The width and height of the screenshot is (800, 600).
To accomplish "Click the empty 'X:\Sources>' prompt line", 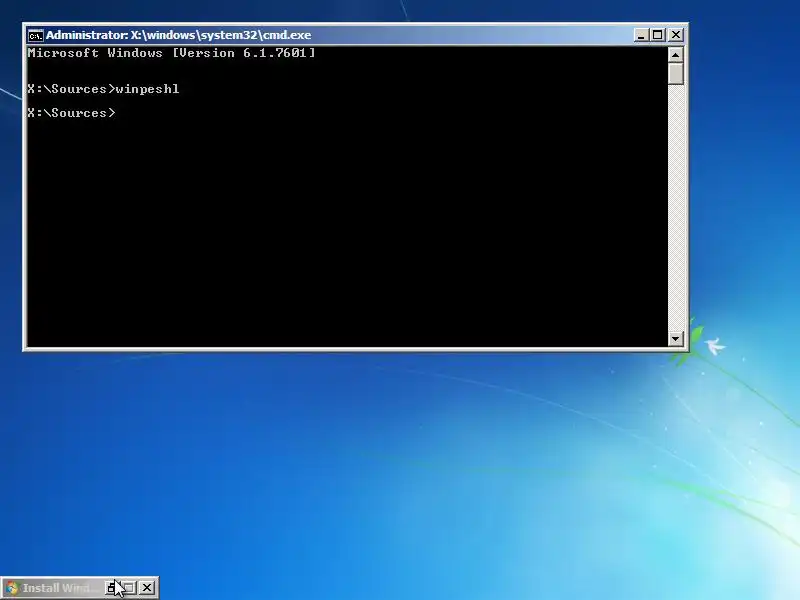I will [71, 113].
